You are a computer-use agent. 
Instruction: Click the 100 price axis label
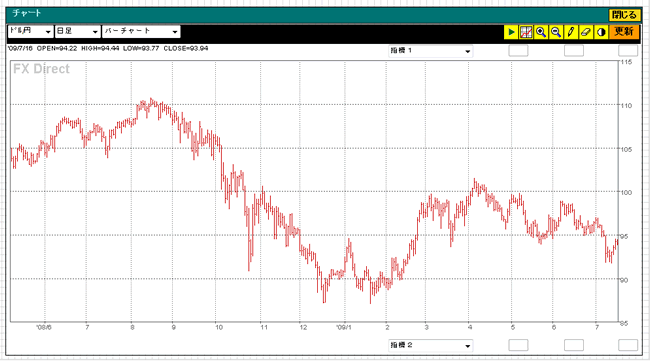[x=626, y=192]
